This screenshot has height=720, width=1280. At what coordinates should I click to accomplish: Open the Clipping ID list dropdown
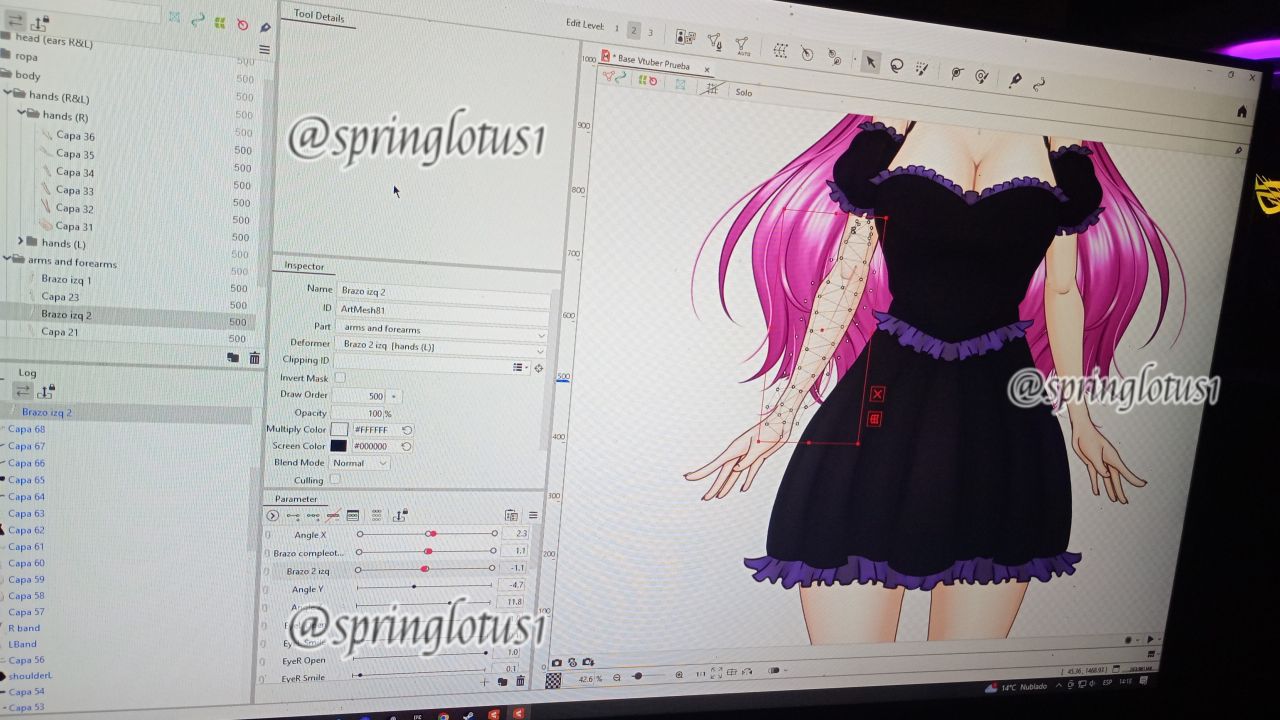click(520, 368)
